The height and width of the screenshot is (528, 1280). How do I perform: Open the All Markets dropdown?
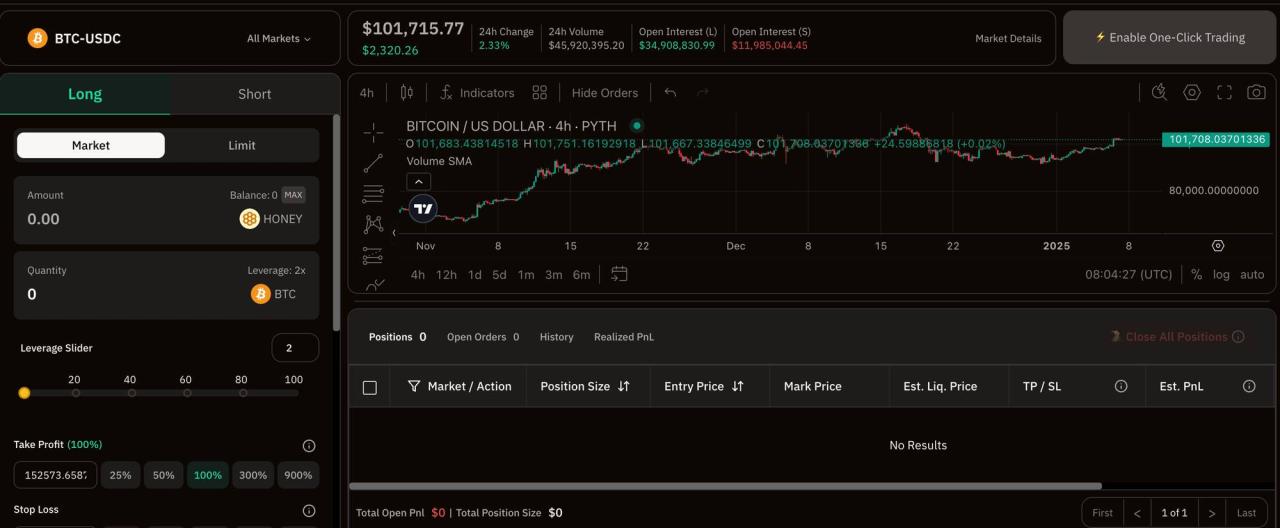coord(278,39)
